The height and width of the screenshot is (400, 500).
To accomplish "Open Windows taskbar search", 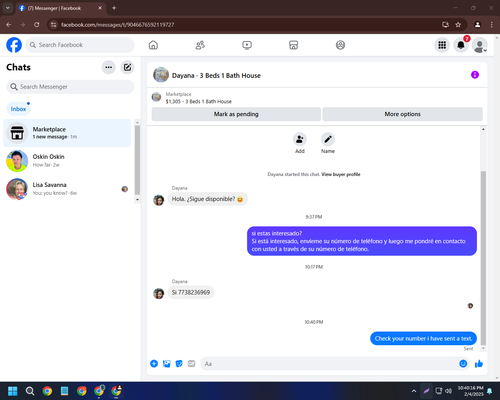I will click(x=30, y=391).
